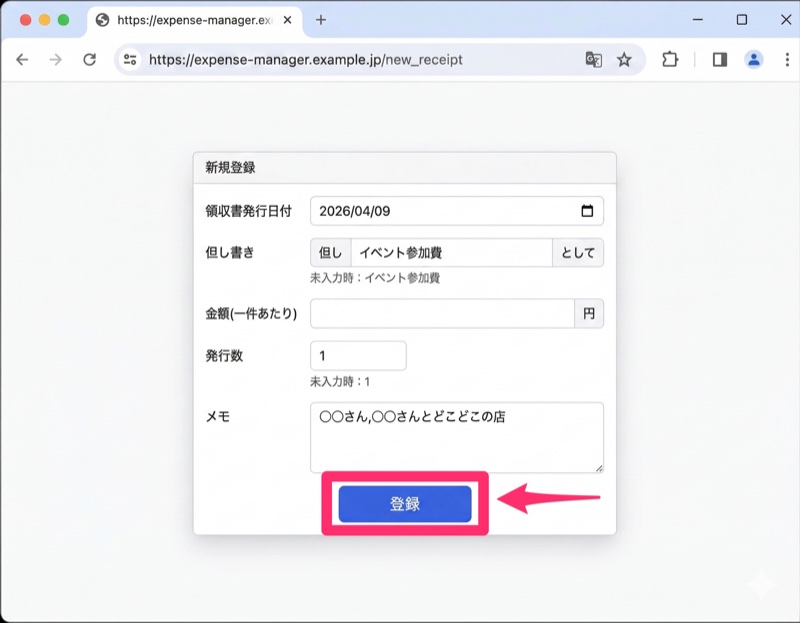Bookmark this page with the star icon
The image size is (800, 623).
coord(625,59)
